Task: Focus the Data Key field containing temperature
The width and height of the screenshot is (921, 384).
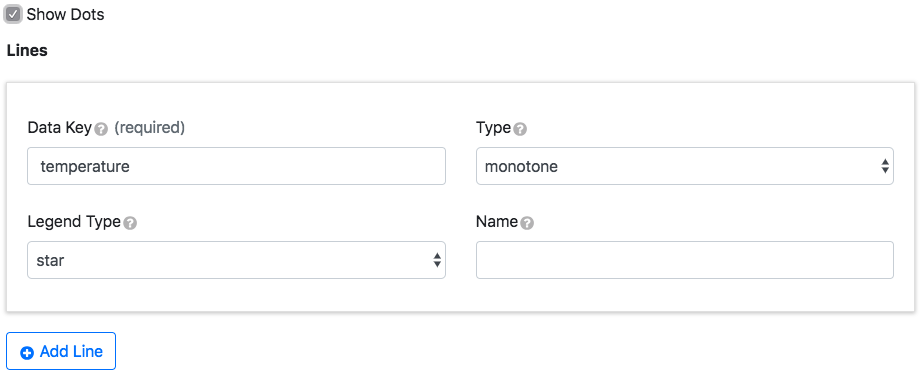Action: [236, 166]
